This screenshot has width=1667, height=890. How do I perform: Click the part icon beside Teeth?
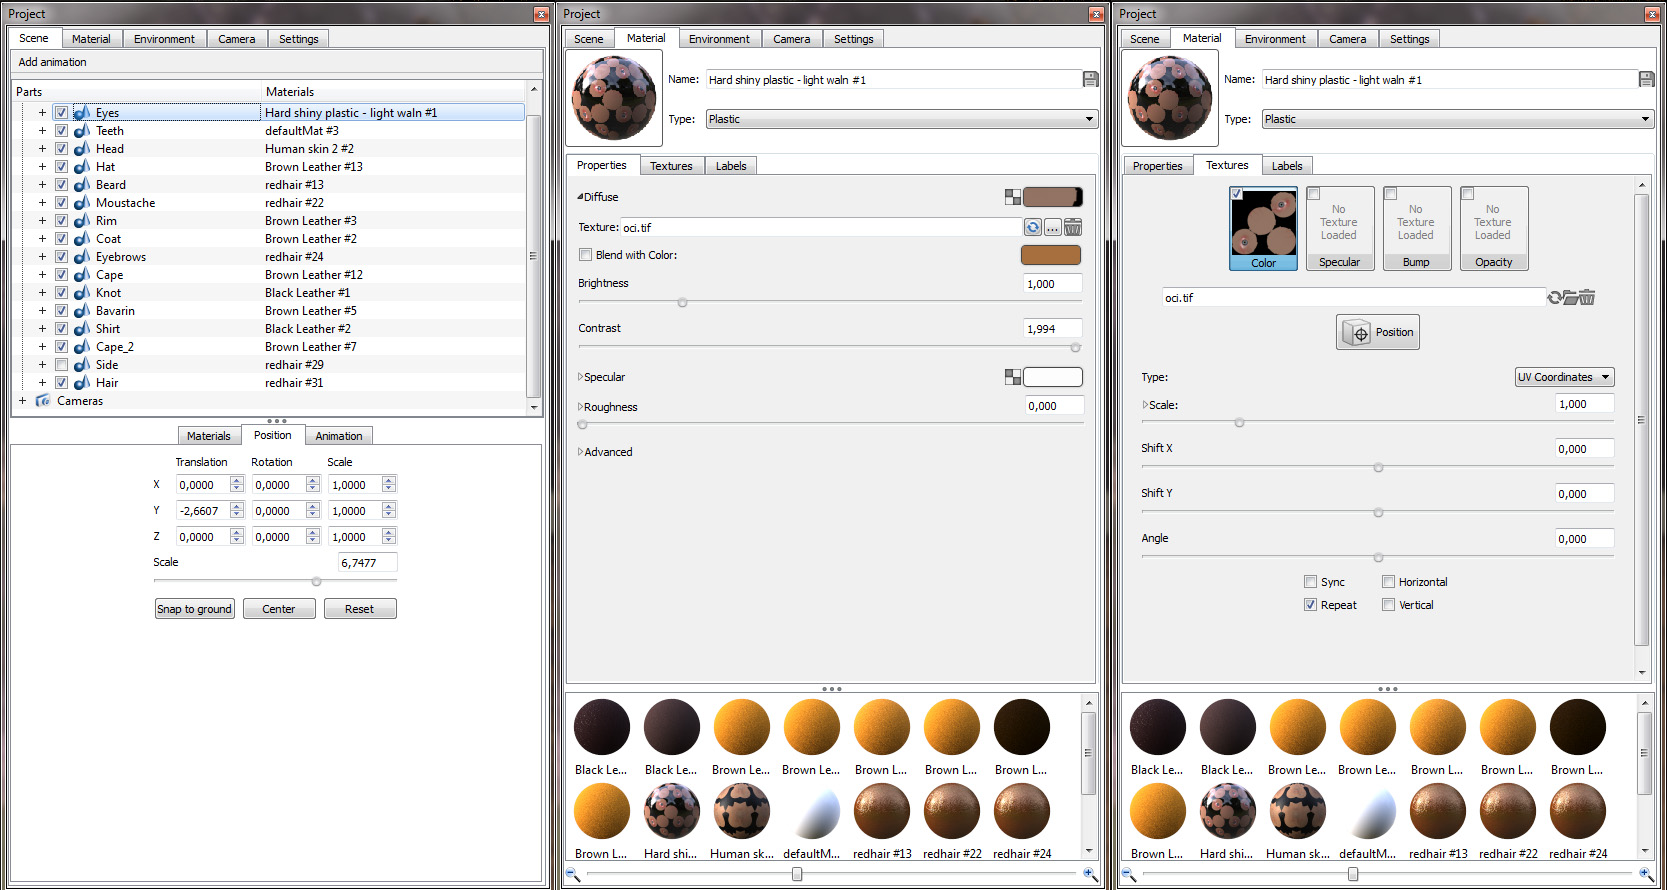(82, 131)
